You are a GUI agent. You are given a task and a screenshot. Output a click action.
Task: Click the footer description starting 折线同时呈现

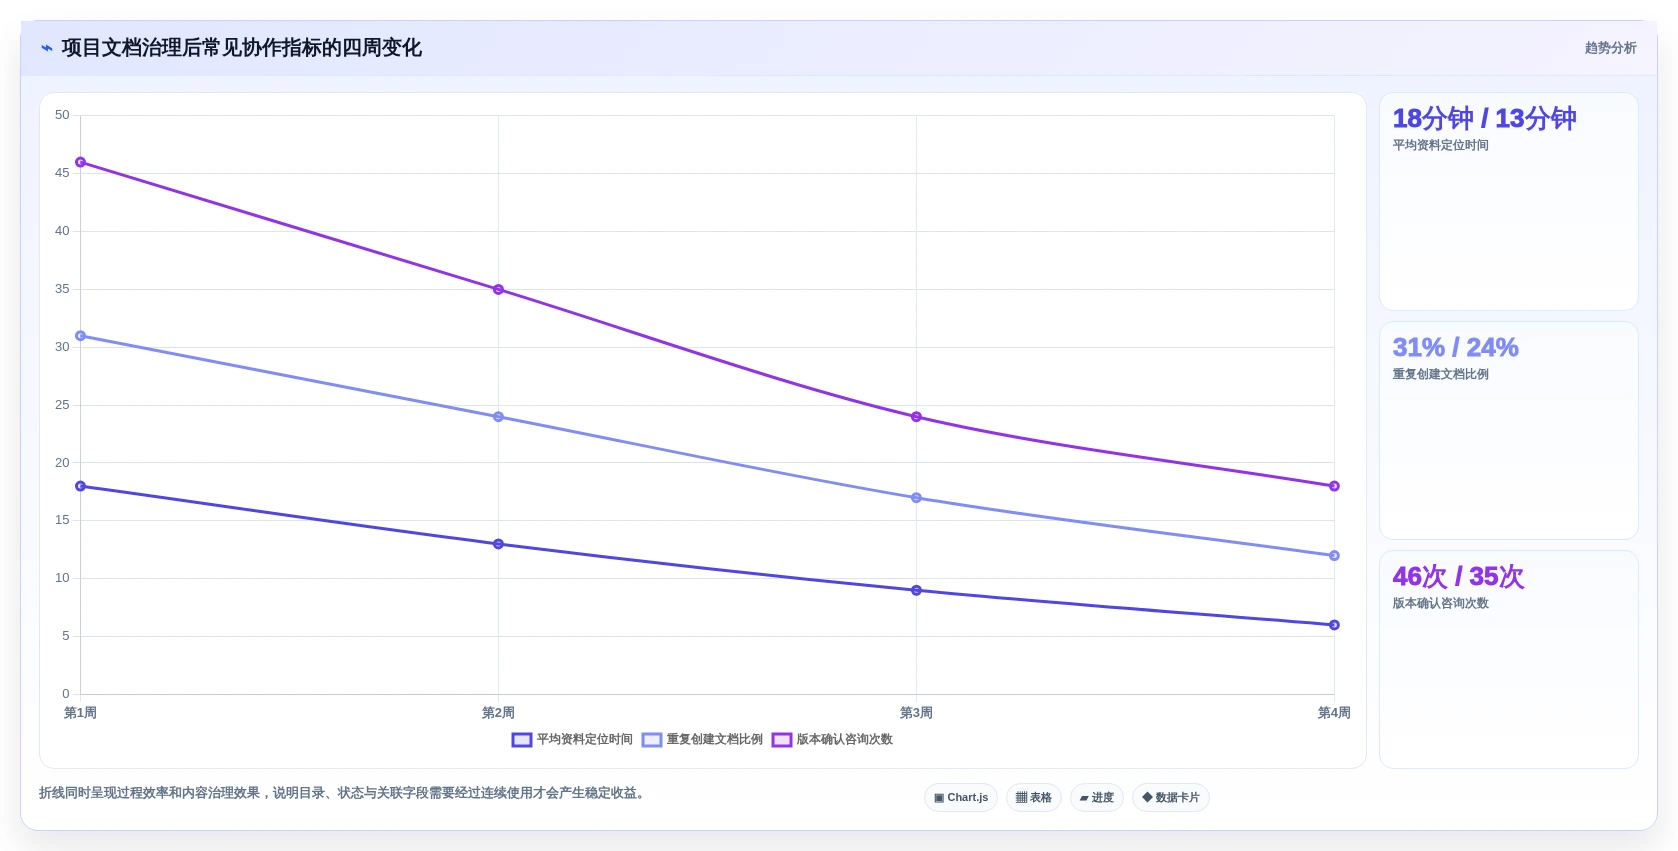coord(344,793)
